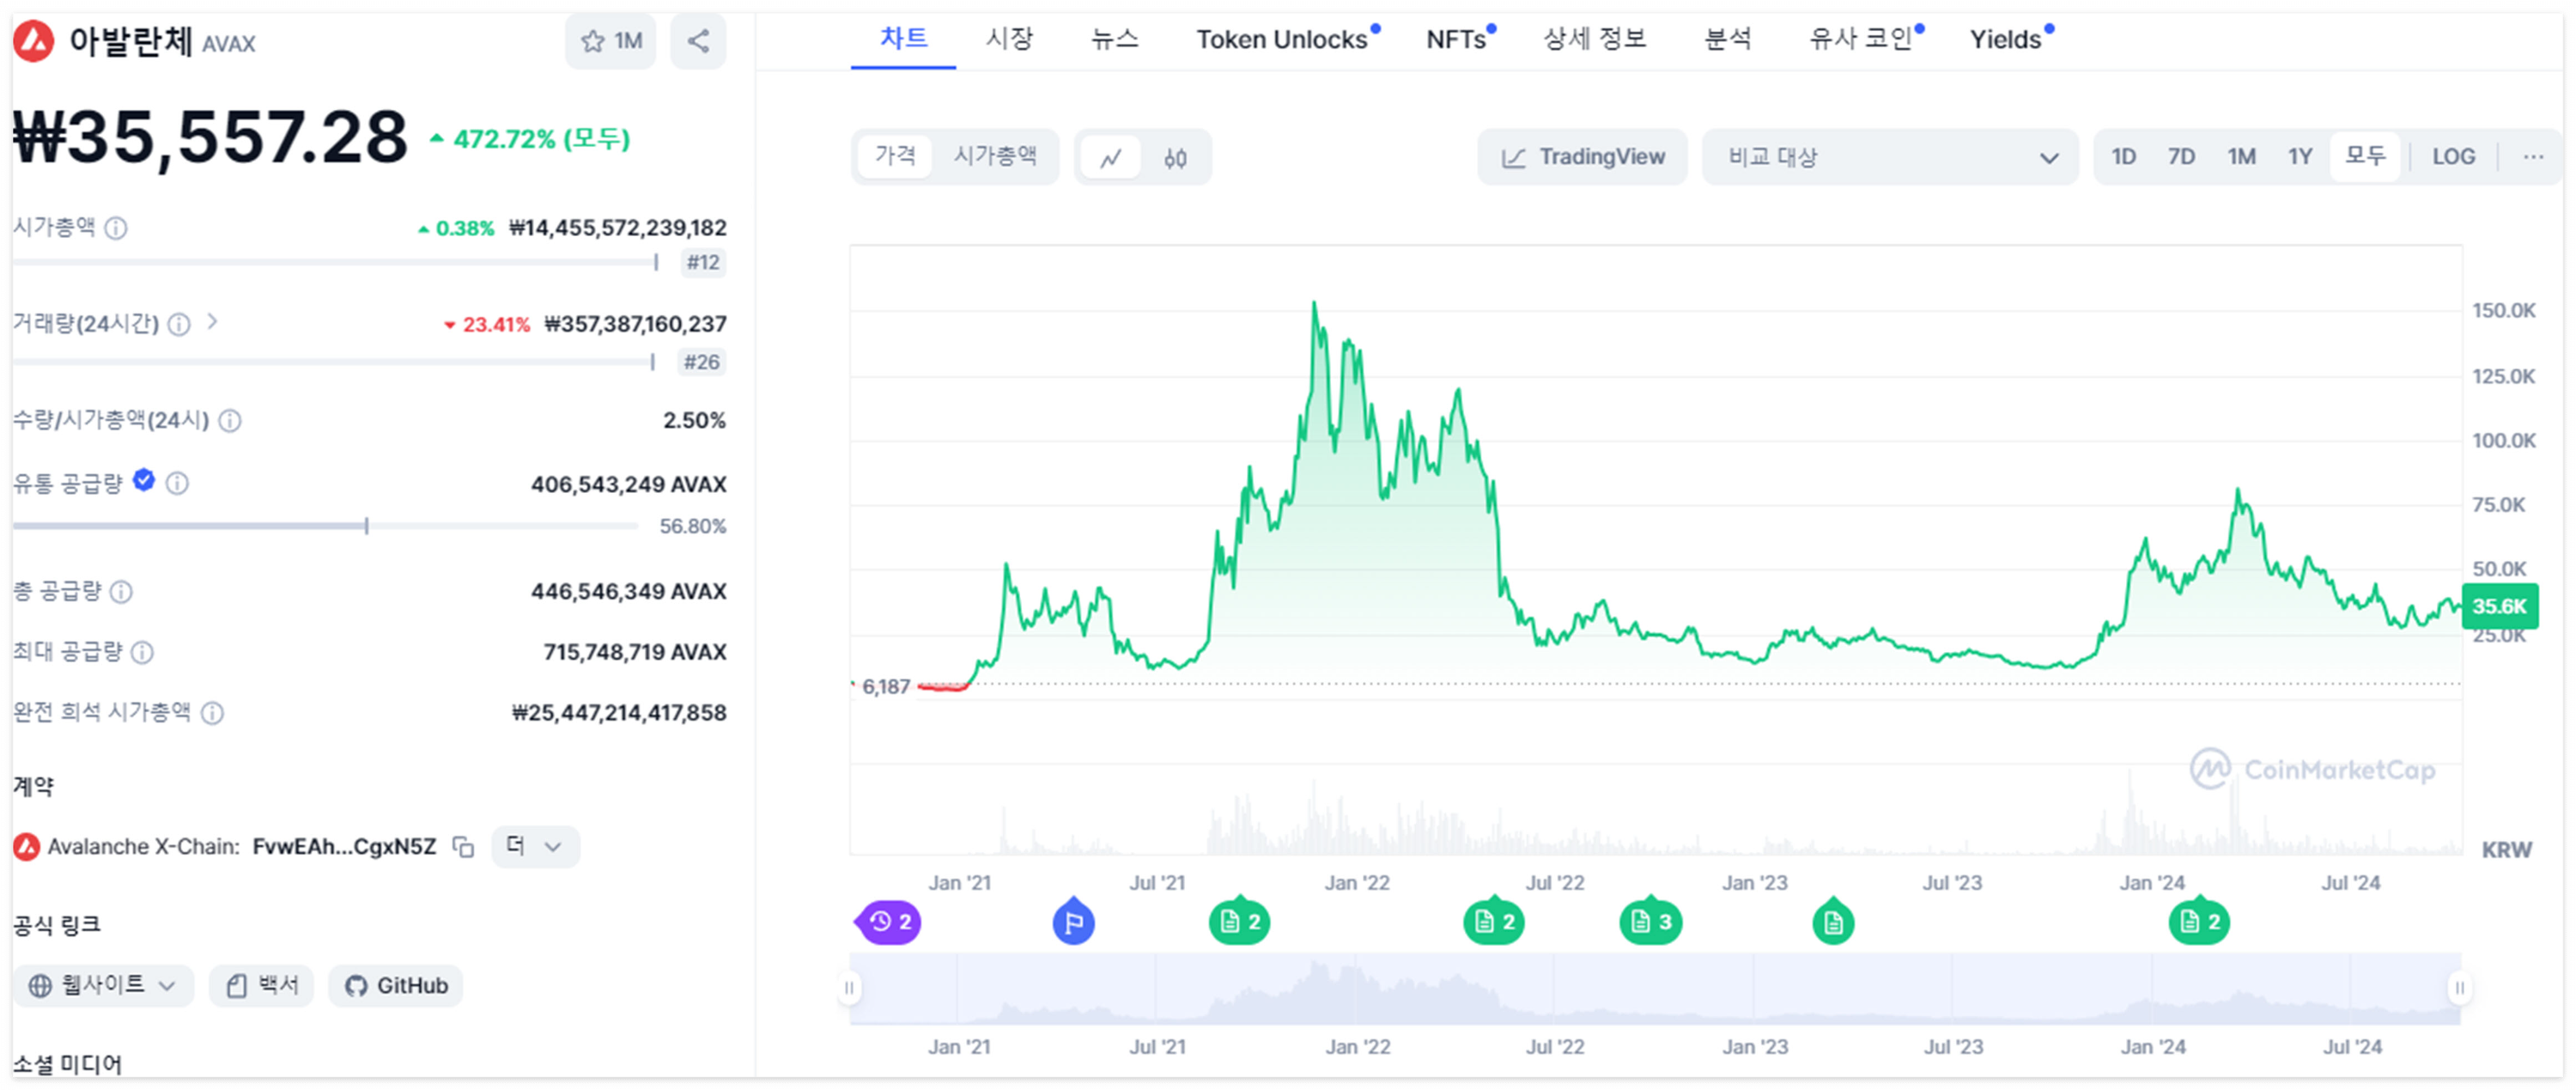Set chart range to 1Y
2576x1090 pixels.
coord(2300,157)
